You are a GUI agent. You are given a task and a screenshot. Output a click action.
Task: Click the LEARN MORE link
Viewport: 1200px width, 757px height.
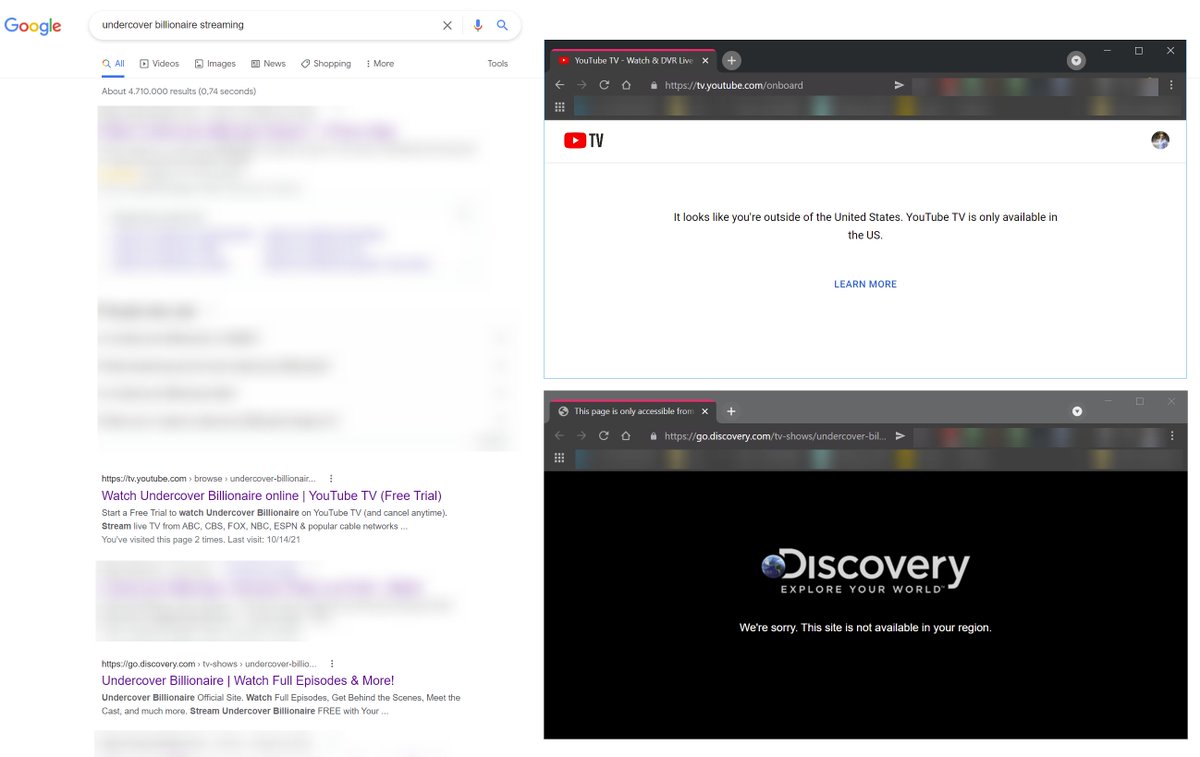click(865, 284)
